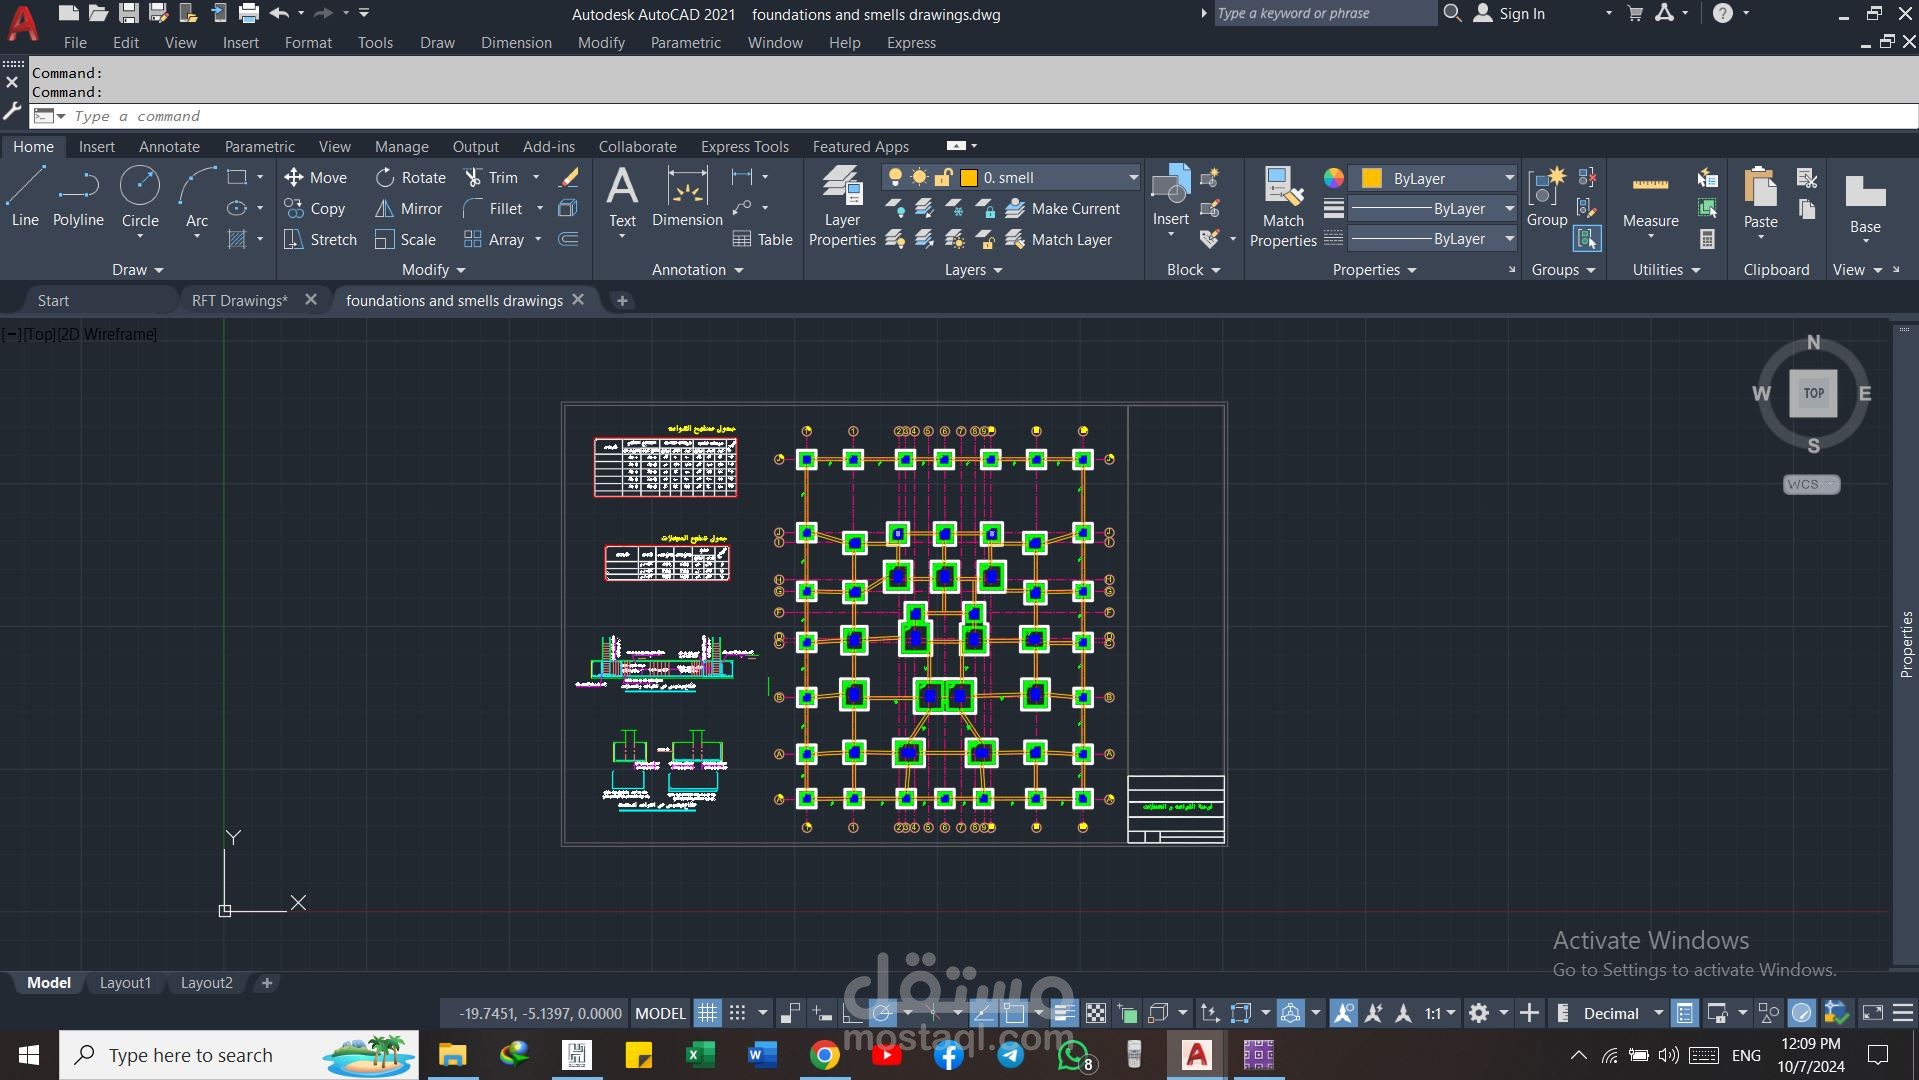1919x1080 pixels.
Task: Click the TOP face of the ViewCube
Action: click(1813, 393)
